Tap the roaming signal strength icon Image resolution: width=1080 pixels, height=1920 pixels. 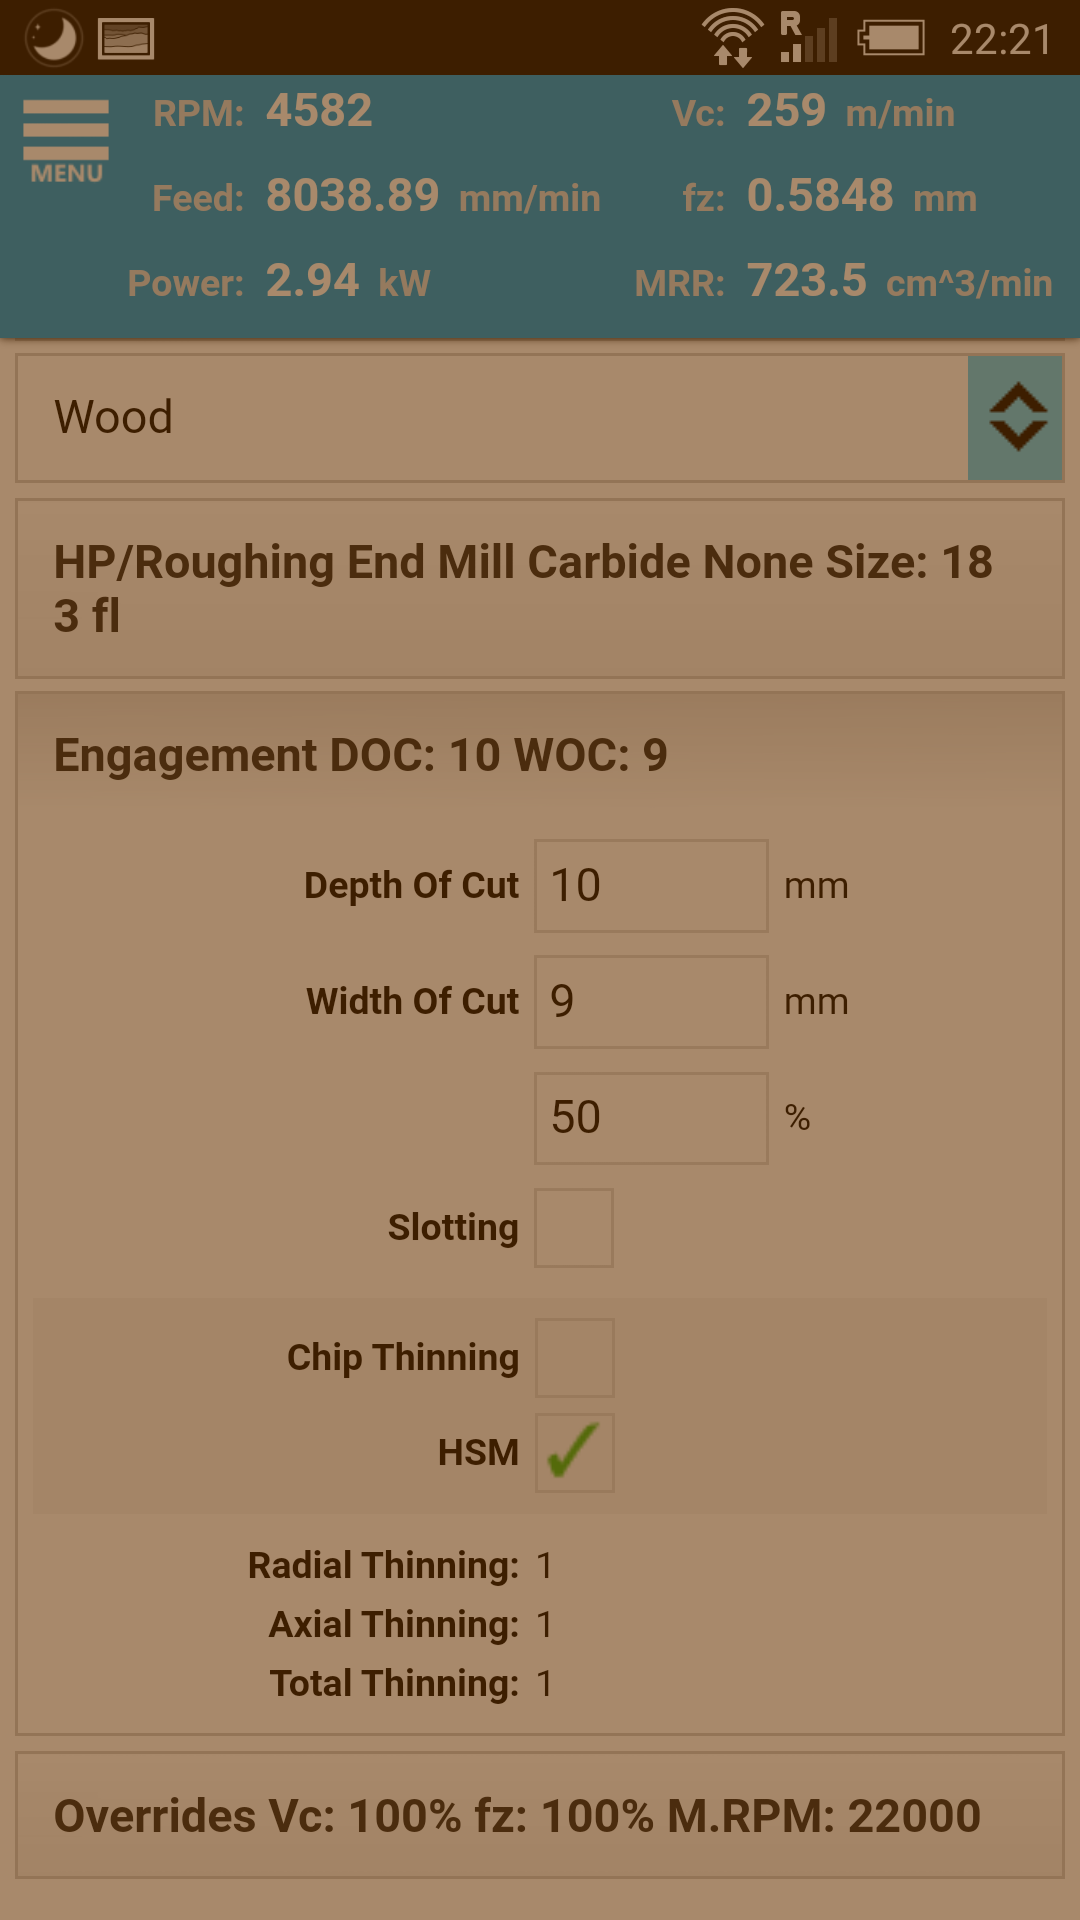click(x=808, y=38)
